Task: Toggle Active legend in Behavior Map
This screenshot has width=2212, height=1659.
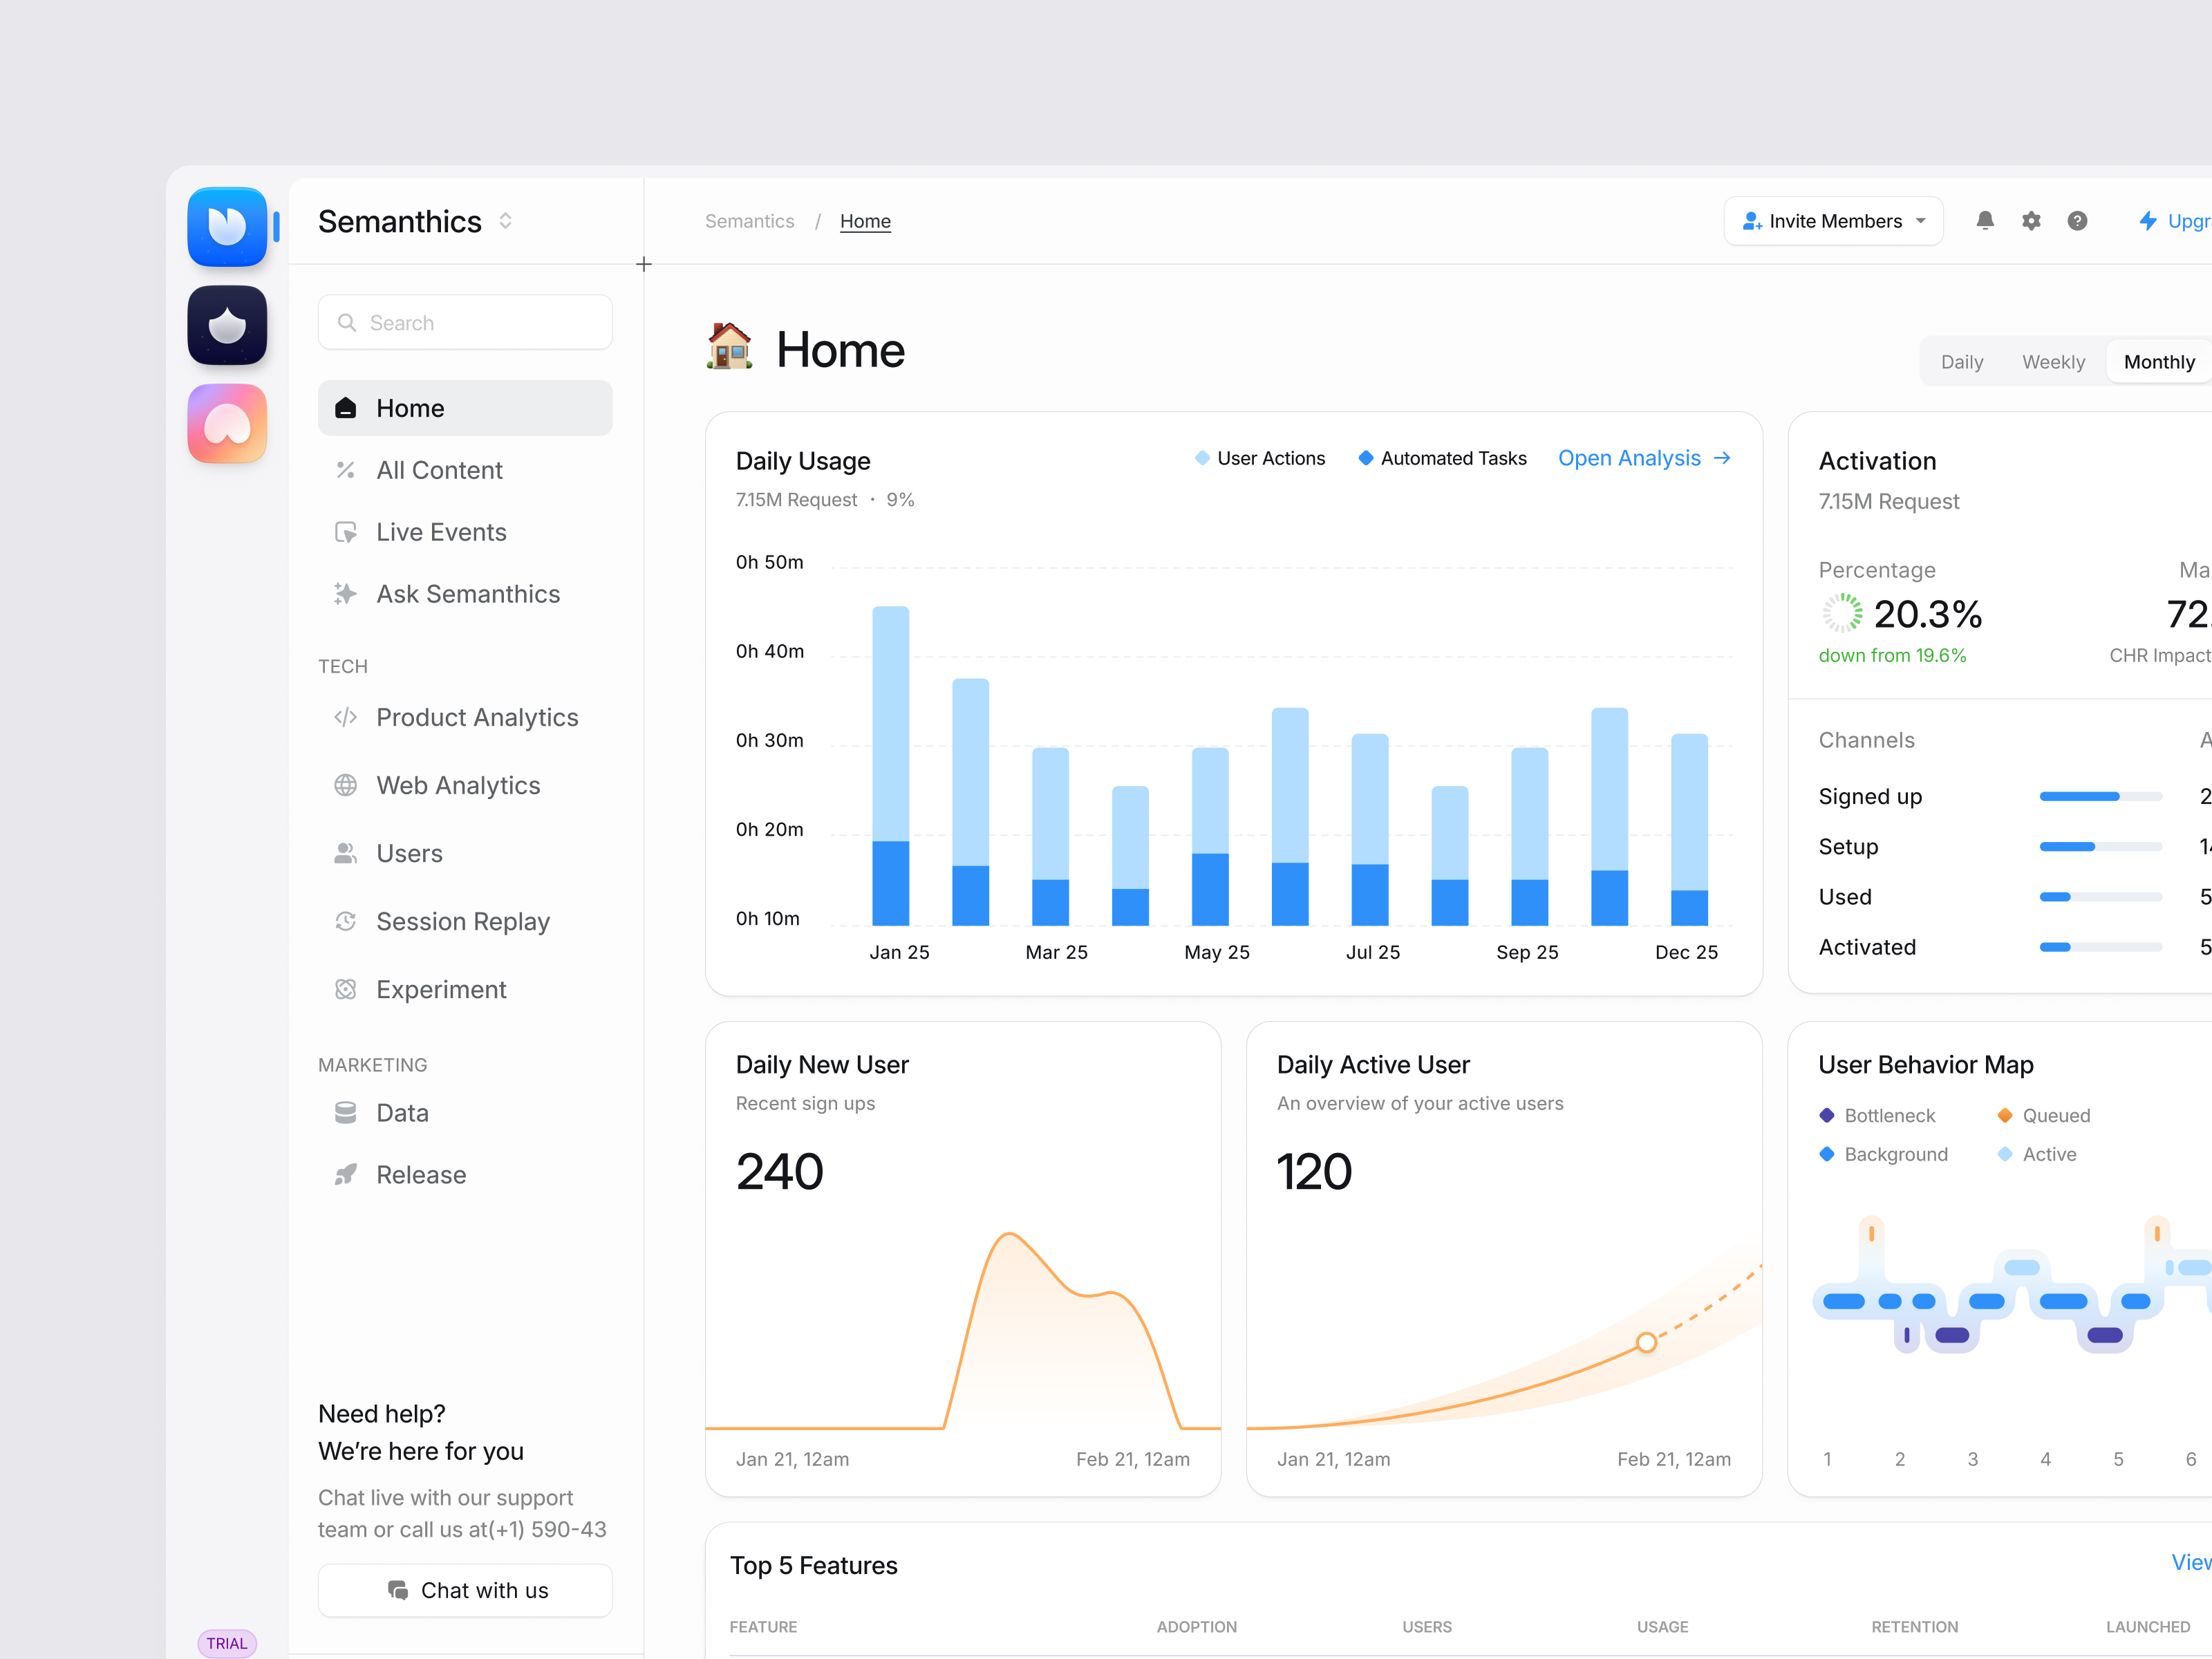Action: point(2037,1154)
